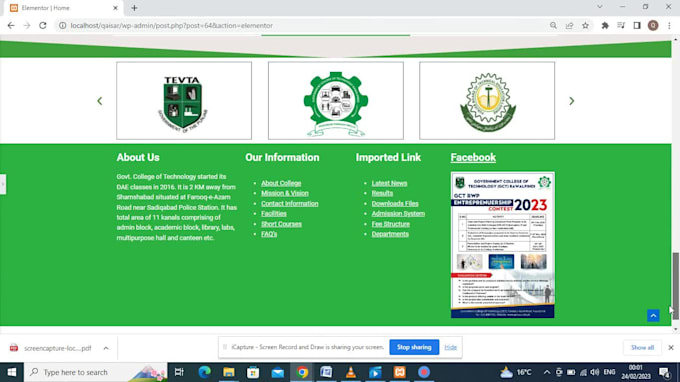Expand the download item options chevron

[x=106, y=348]
